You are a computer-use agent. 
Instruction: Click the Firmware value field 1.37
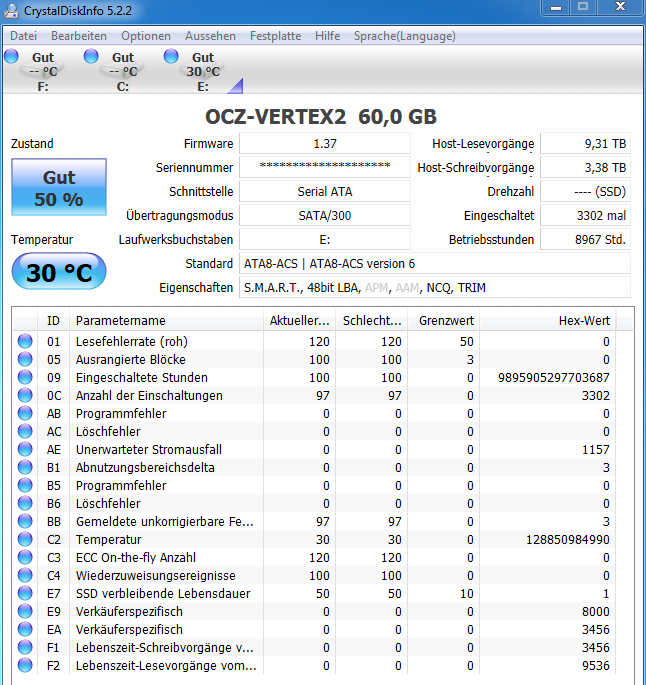325,144
